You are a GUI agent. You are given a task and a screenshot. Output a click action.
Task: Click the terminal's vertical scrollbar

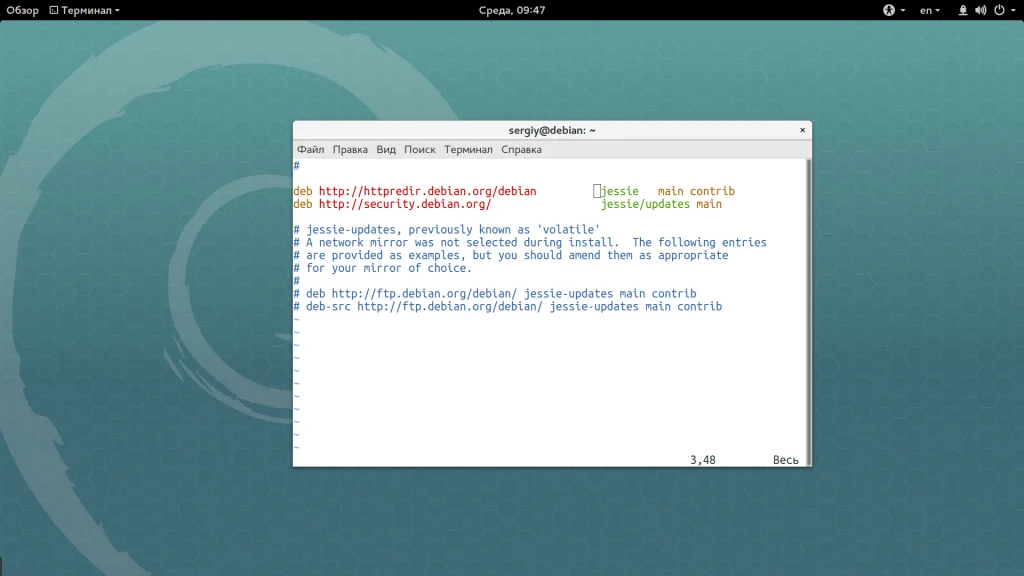[808, 310]
